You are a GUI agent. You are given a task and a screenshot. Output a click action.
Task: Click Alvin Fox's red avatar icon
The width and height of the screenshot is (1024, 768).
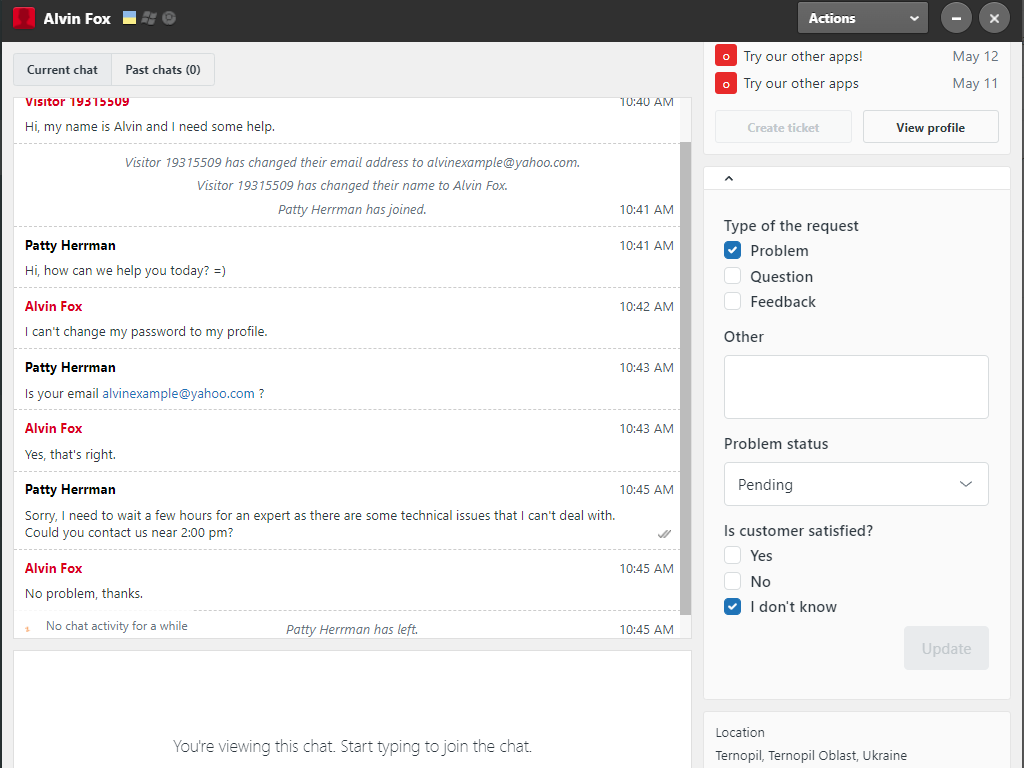point(24,18)
